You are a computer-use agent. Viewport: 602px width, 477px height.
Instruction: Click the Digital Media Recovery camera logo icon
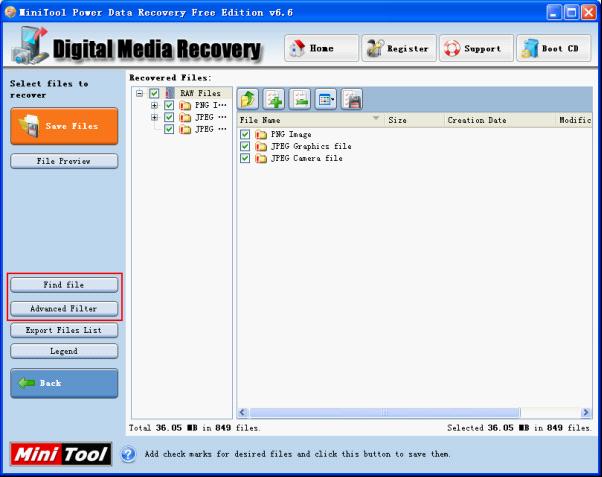pyautogui.click(x=30, y=45)
